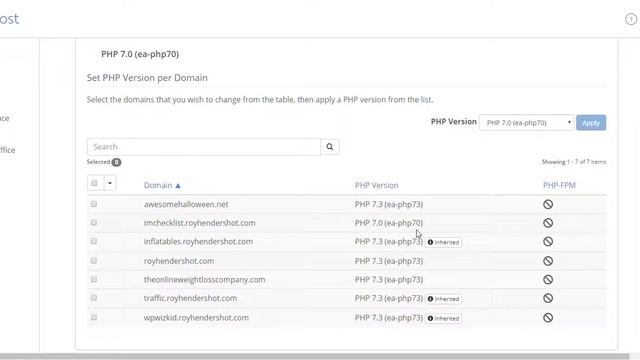
Task: Click inflatables.royhendershot.com domain name
Action: click(x=198, y=242)
